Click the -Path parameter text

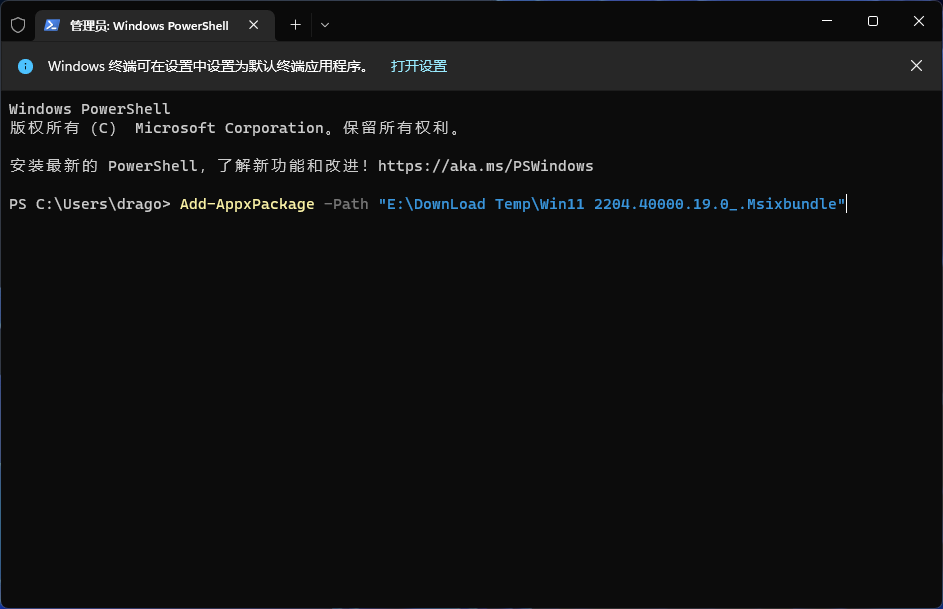(x=345, y=203)
